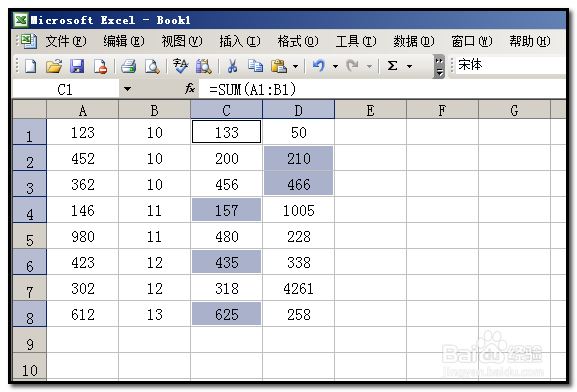Click cell C1 containing 133
The image size is (577, 392).
pos(227,132)
